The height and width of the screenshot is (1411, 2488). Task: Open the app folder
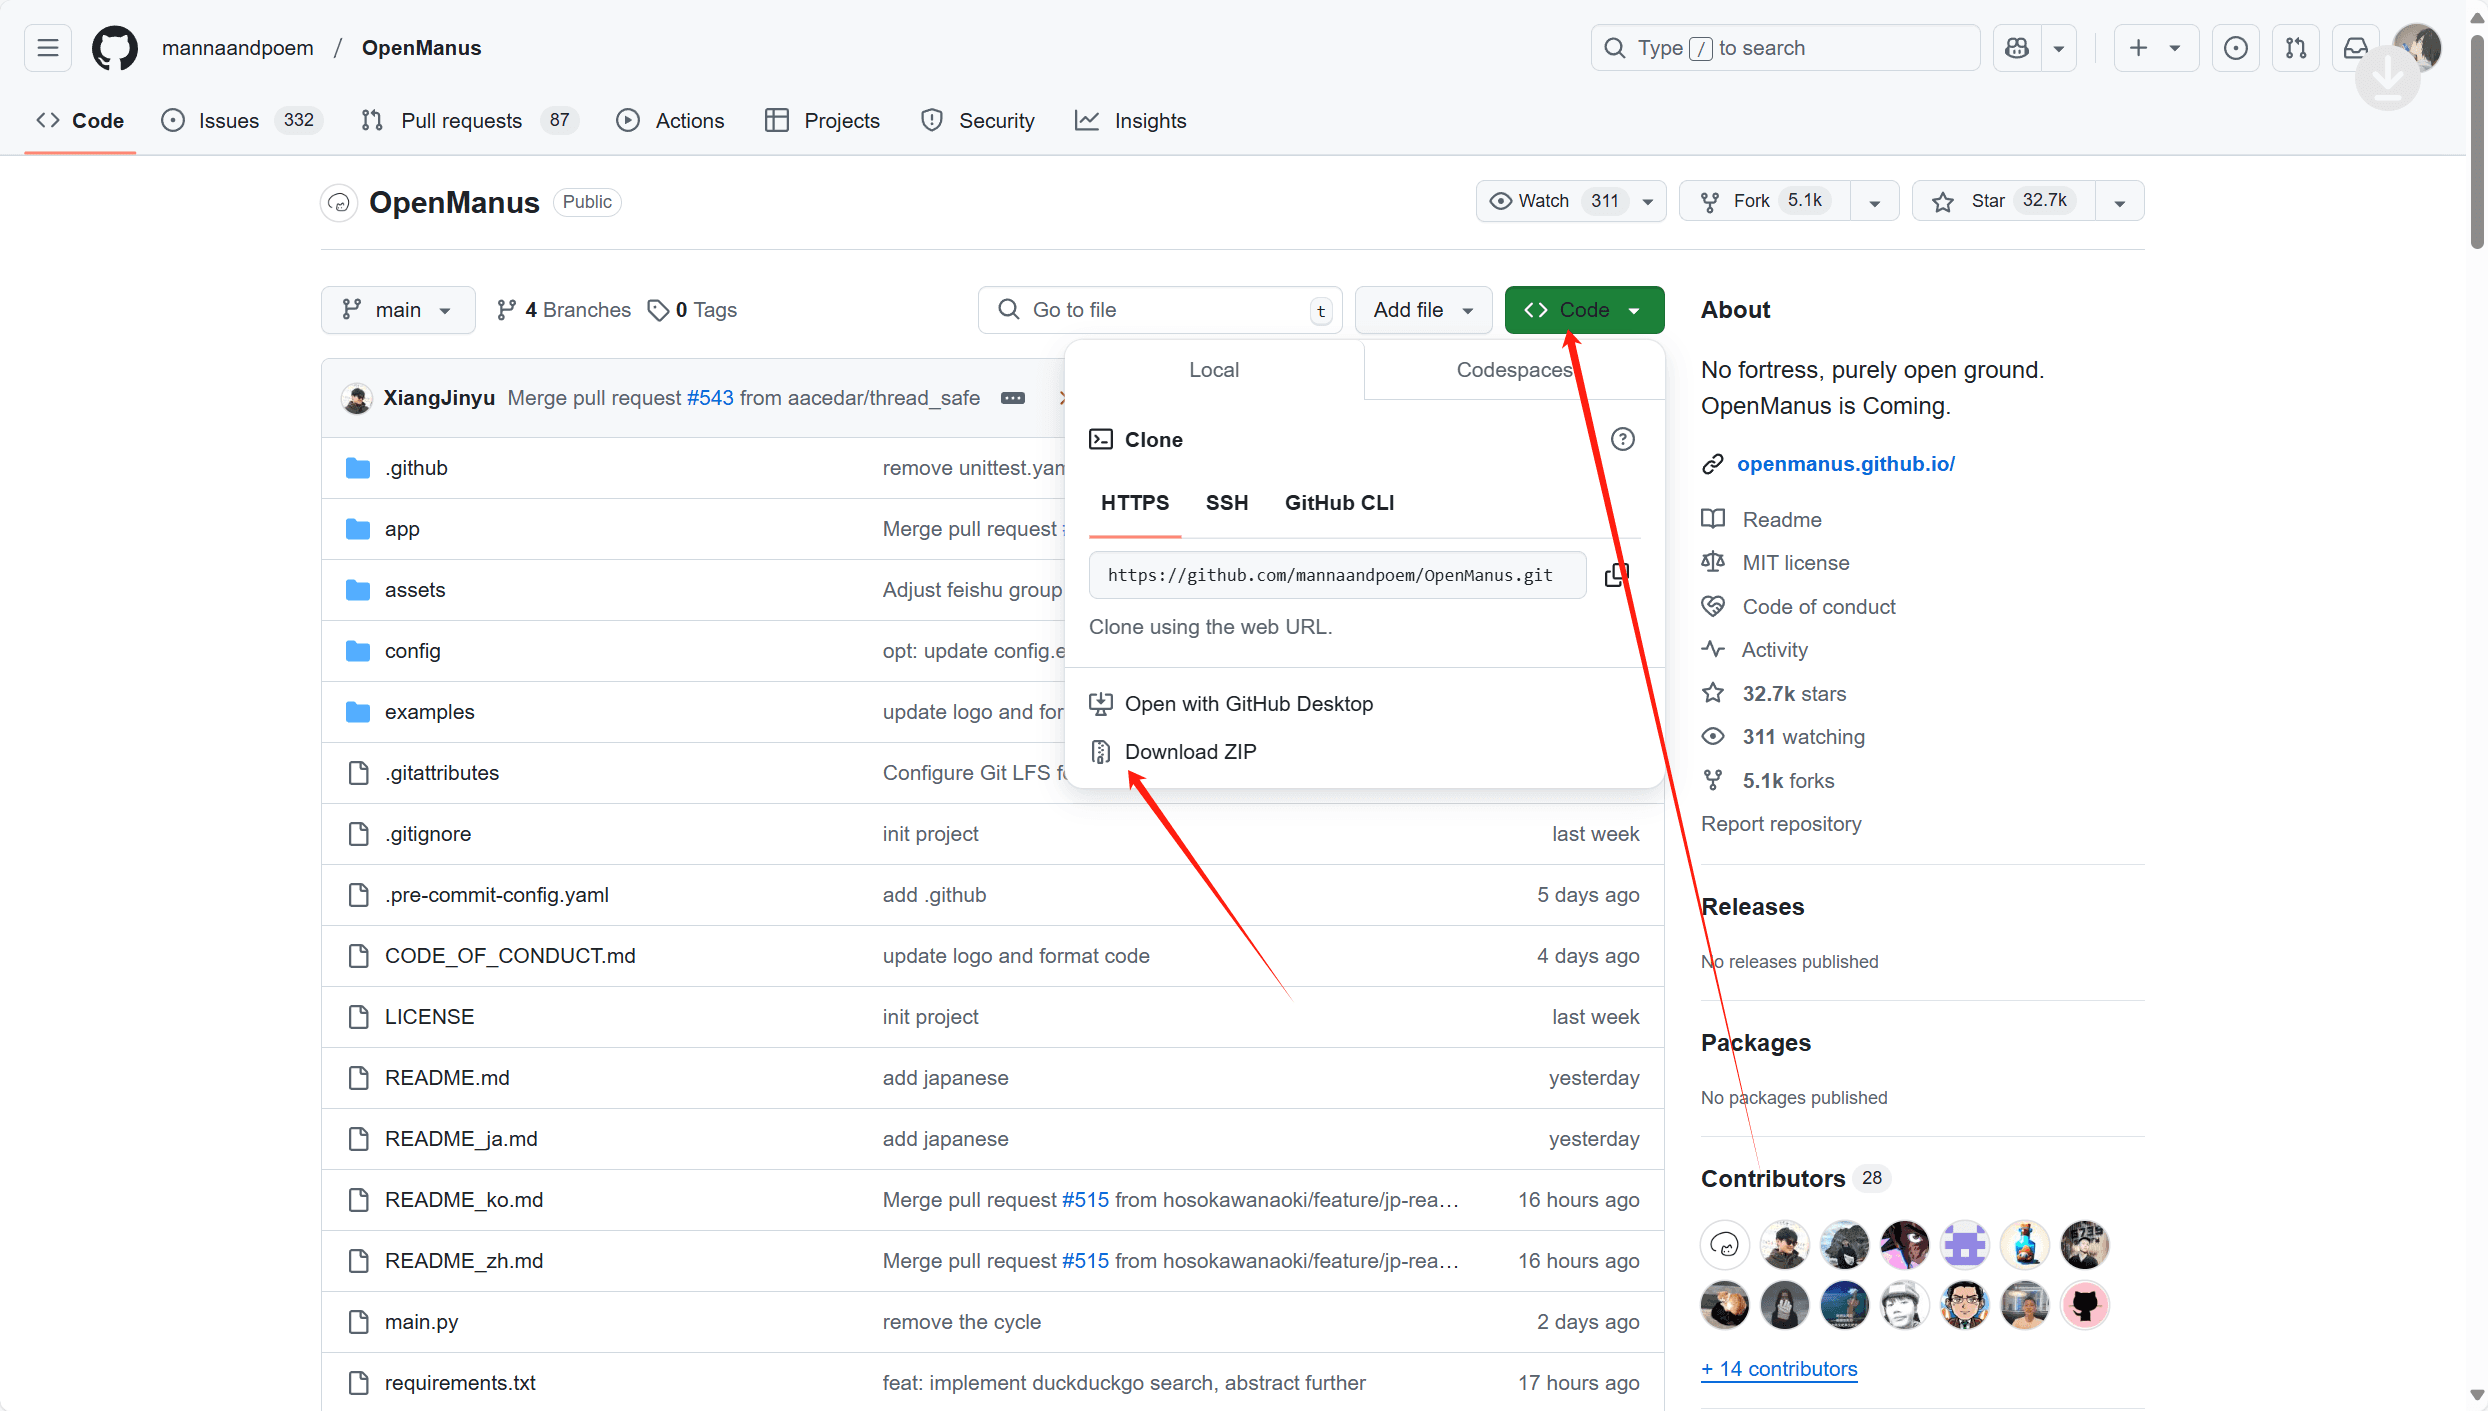point(402,529)
